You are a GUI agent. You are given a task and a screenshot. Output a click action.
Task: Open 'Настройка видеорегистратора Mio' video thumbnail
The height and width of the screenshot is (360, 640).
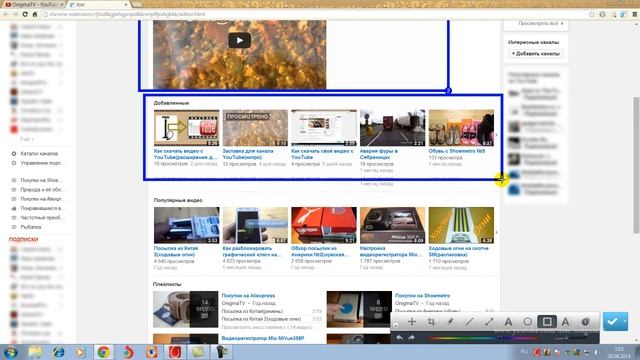tap(392, 225)
